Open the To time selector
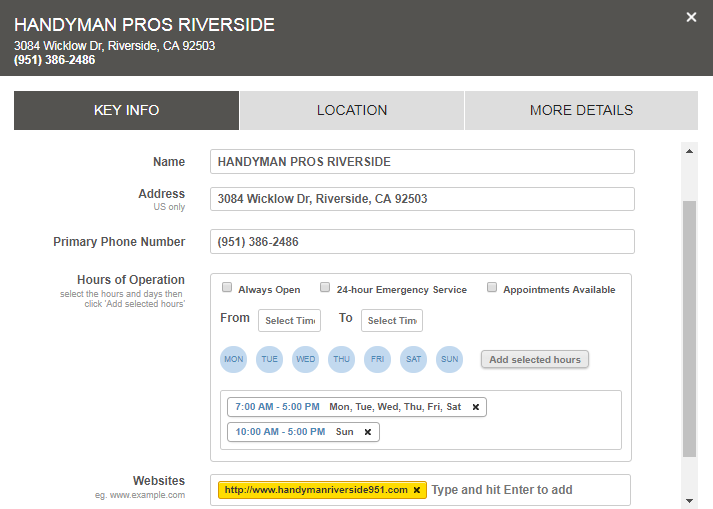 click(391, 320)
